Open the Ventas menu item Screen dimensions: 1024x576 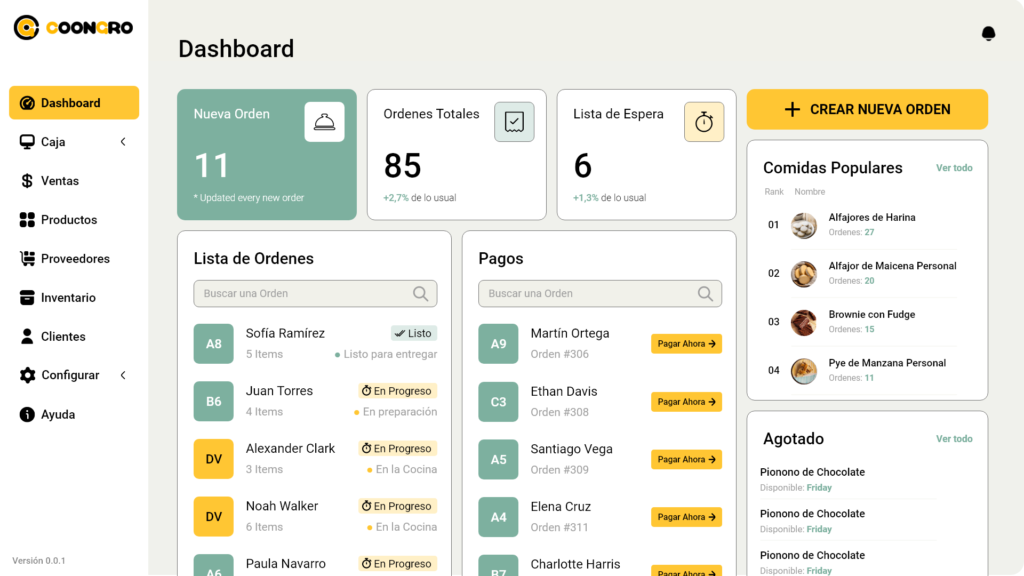[59, 181]
